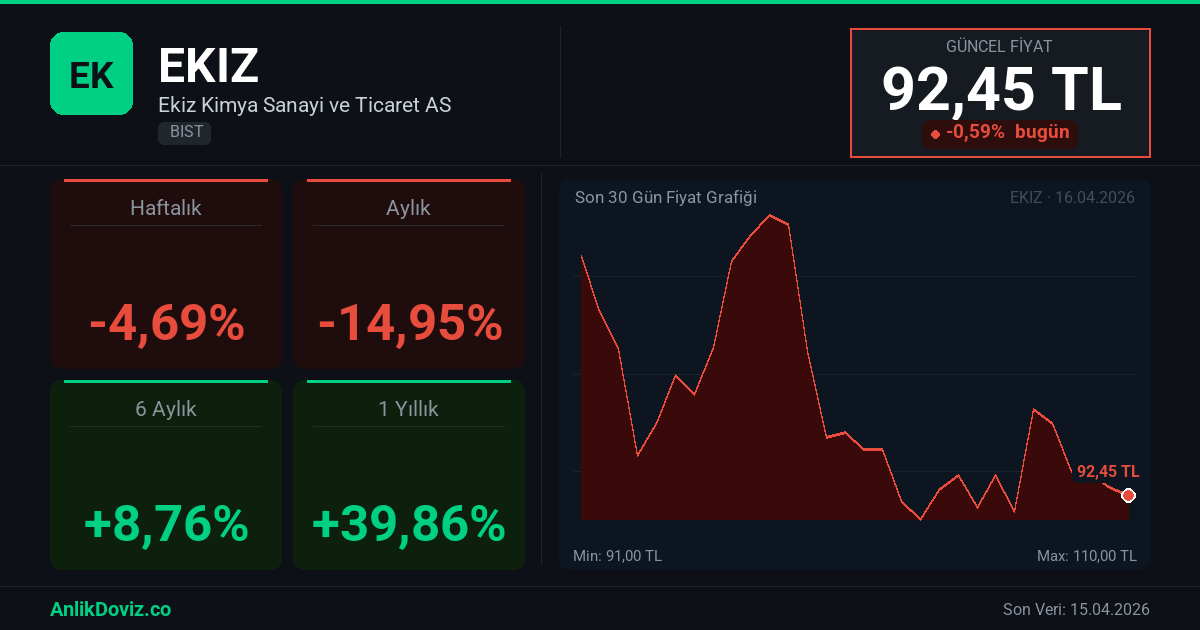Click the 92,45 TL current price value
The width and height of the screenshot is (1200, 630).
(1000, 89)
